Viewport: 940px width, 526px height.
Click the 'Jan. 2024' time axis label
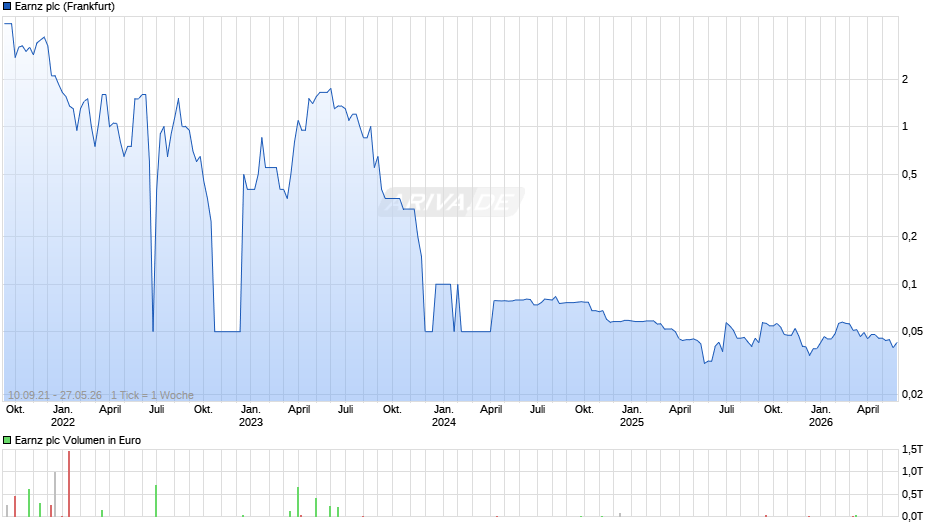pos(444,416)
